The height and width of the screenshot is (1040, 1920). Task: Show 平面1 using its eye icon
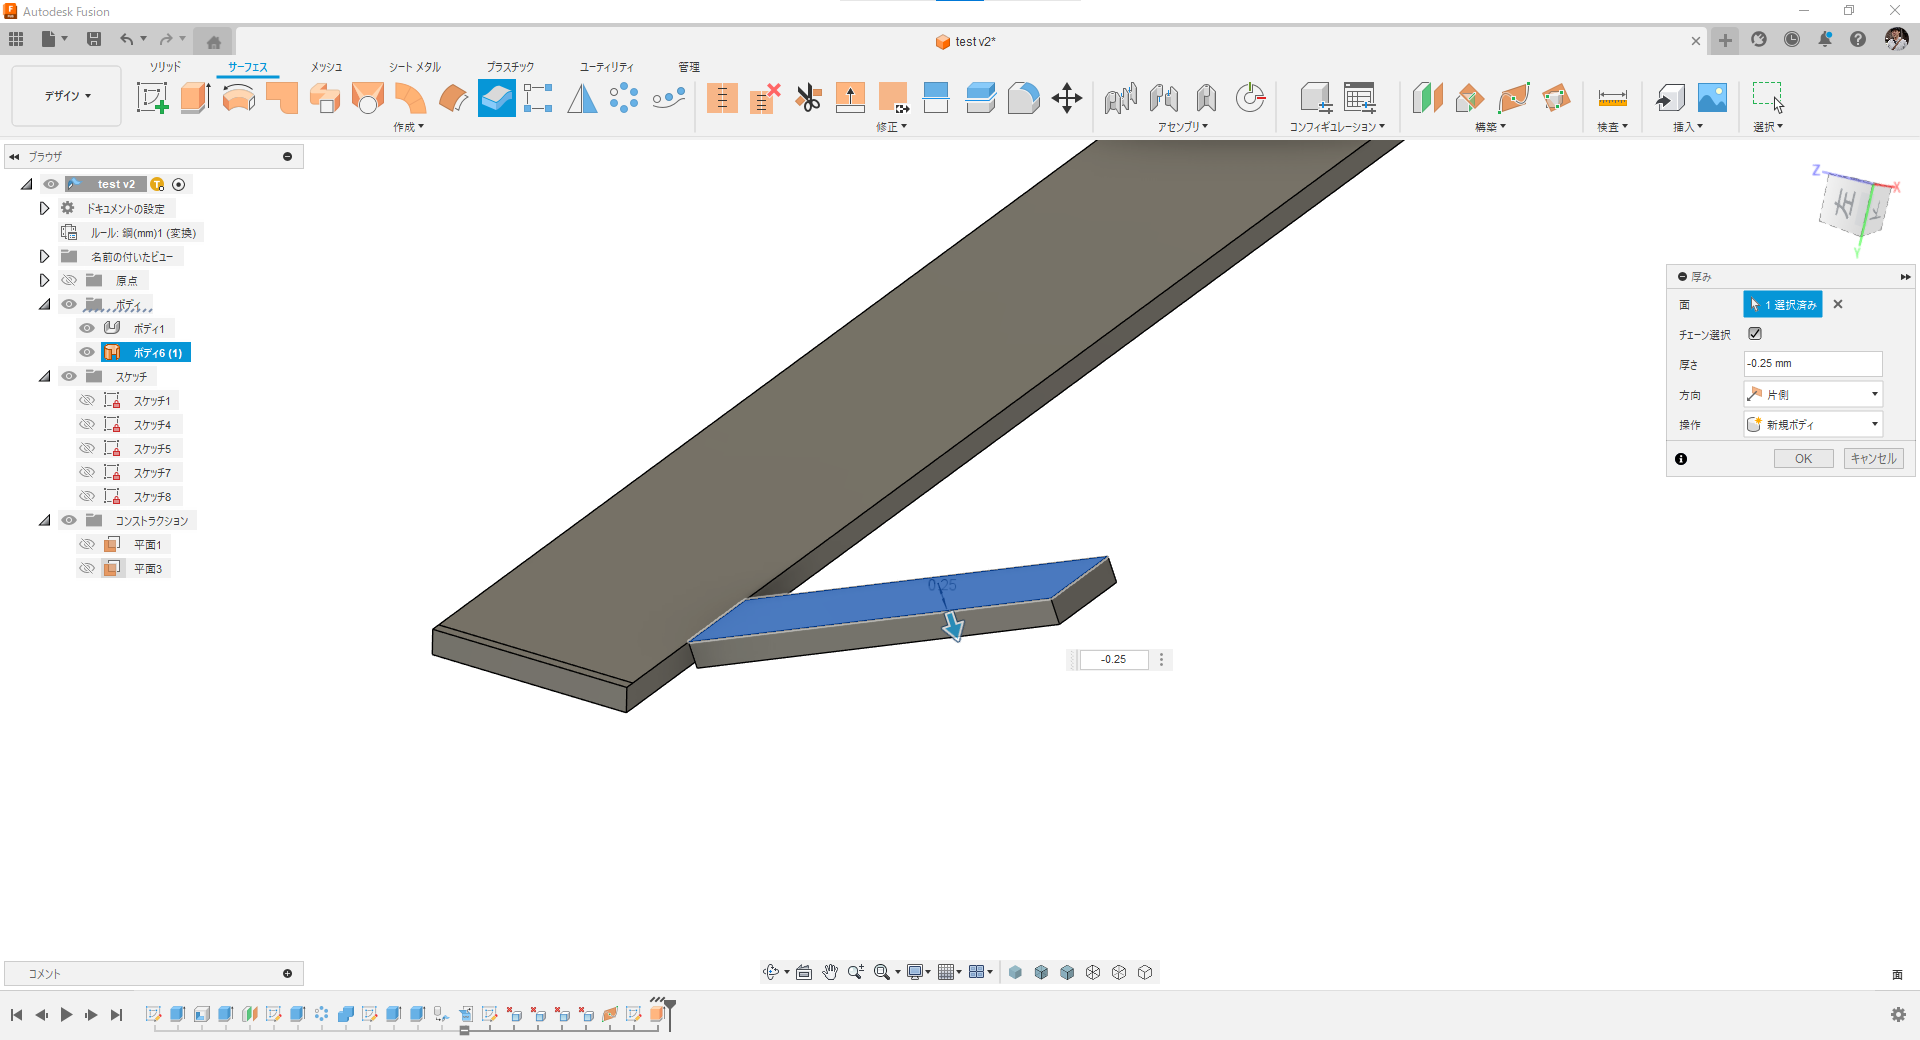87,545
